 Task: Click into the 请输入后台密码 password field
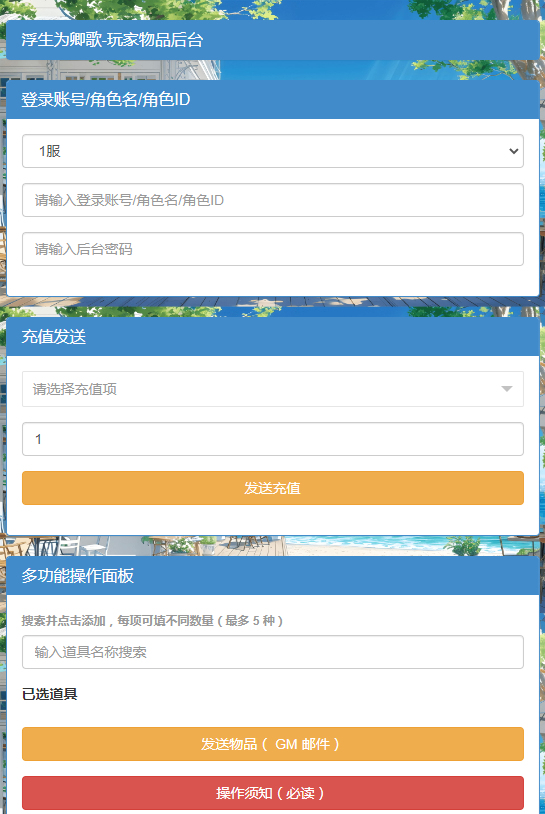click(272, 249)
